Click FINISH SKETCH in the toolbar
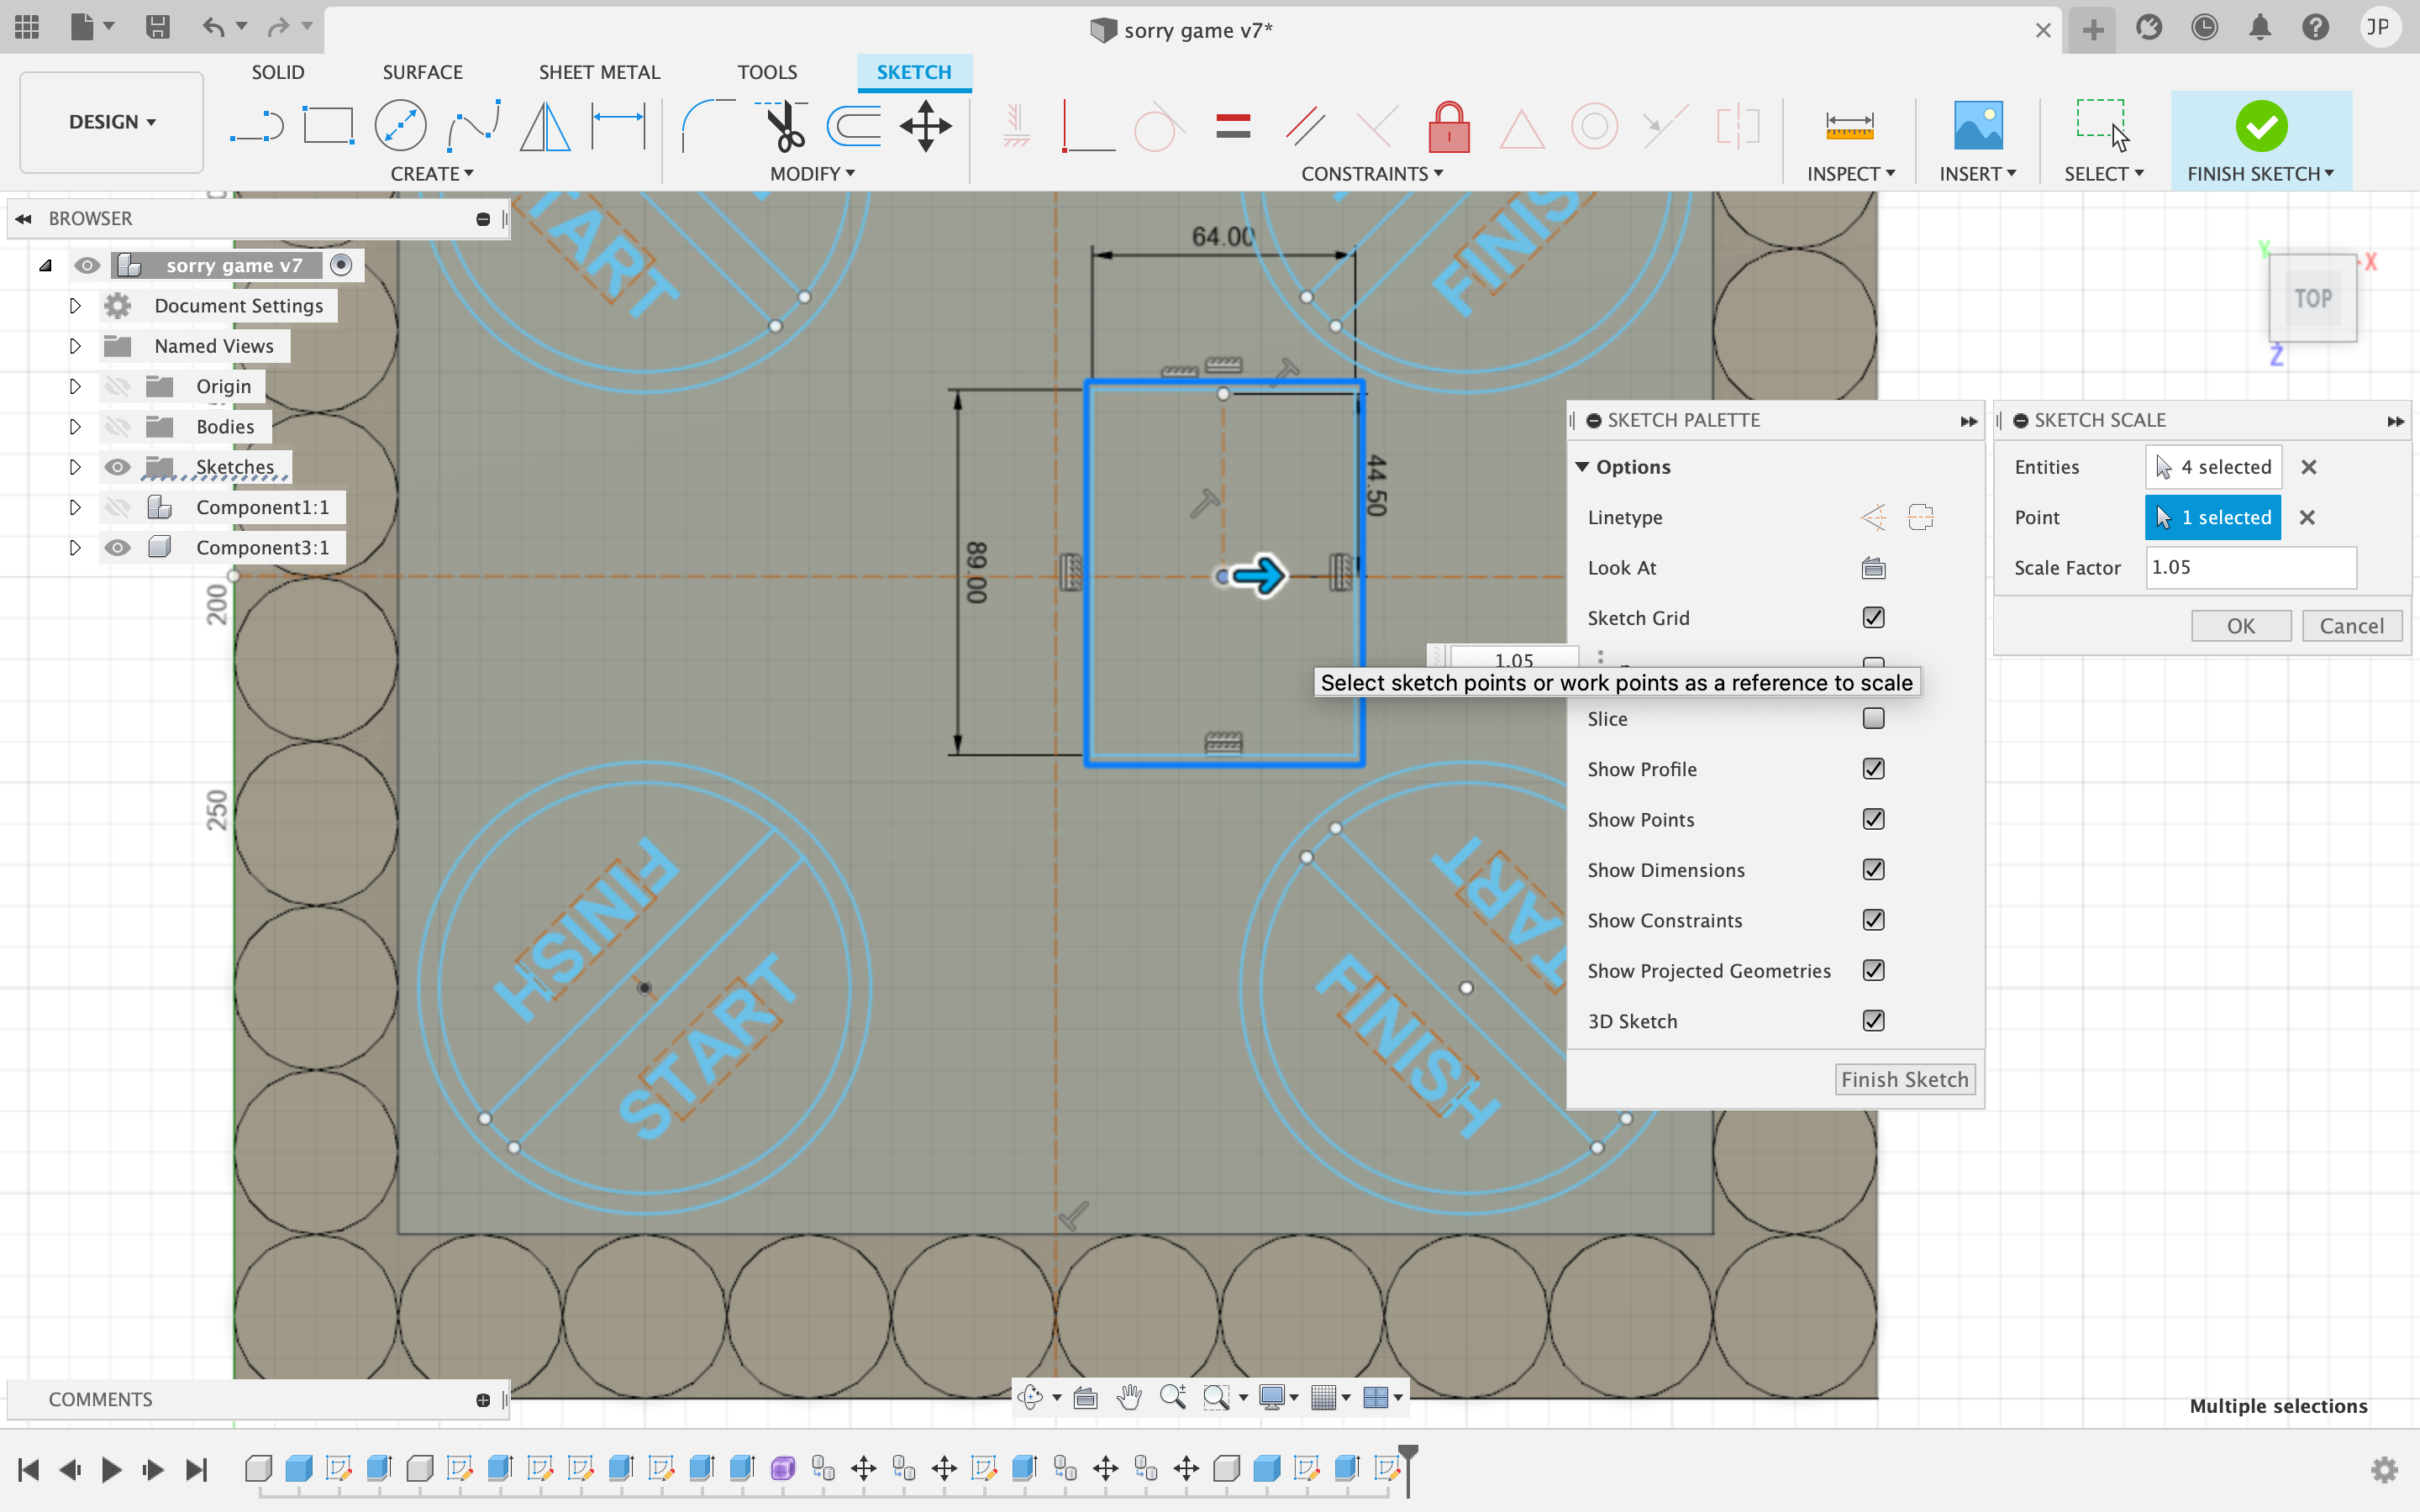This screenshot has width=2420, height=1512. 2261,141
